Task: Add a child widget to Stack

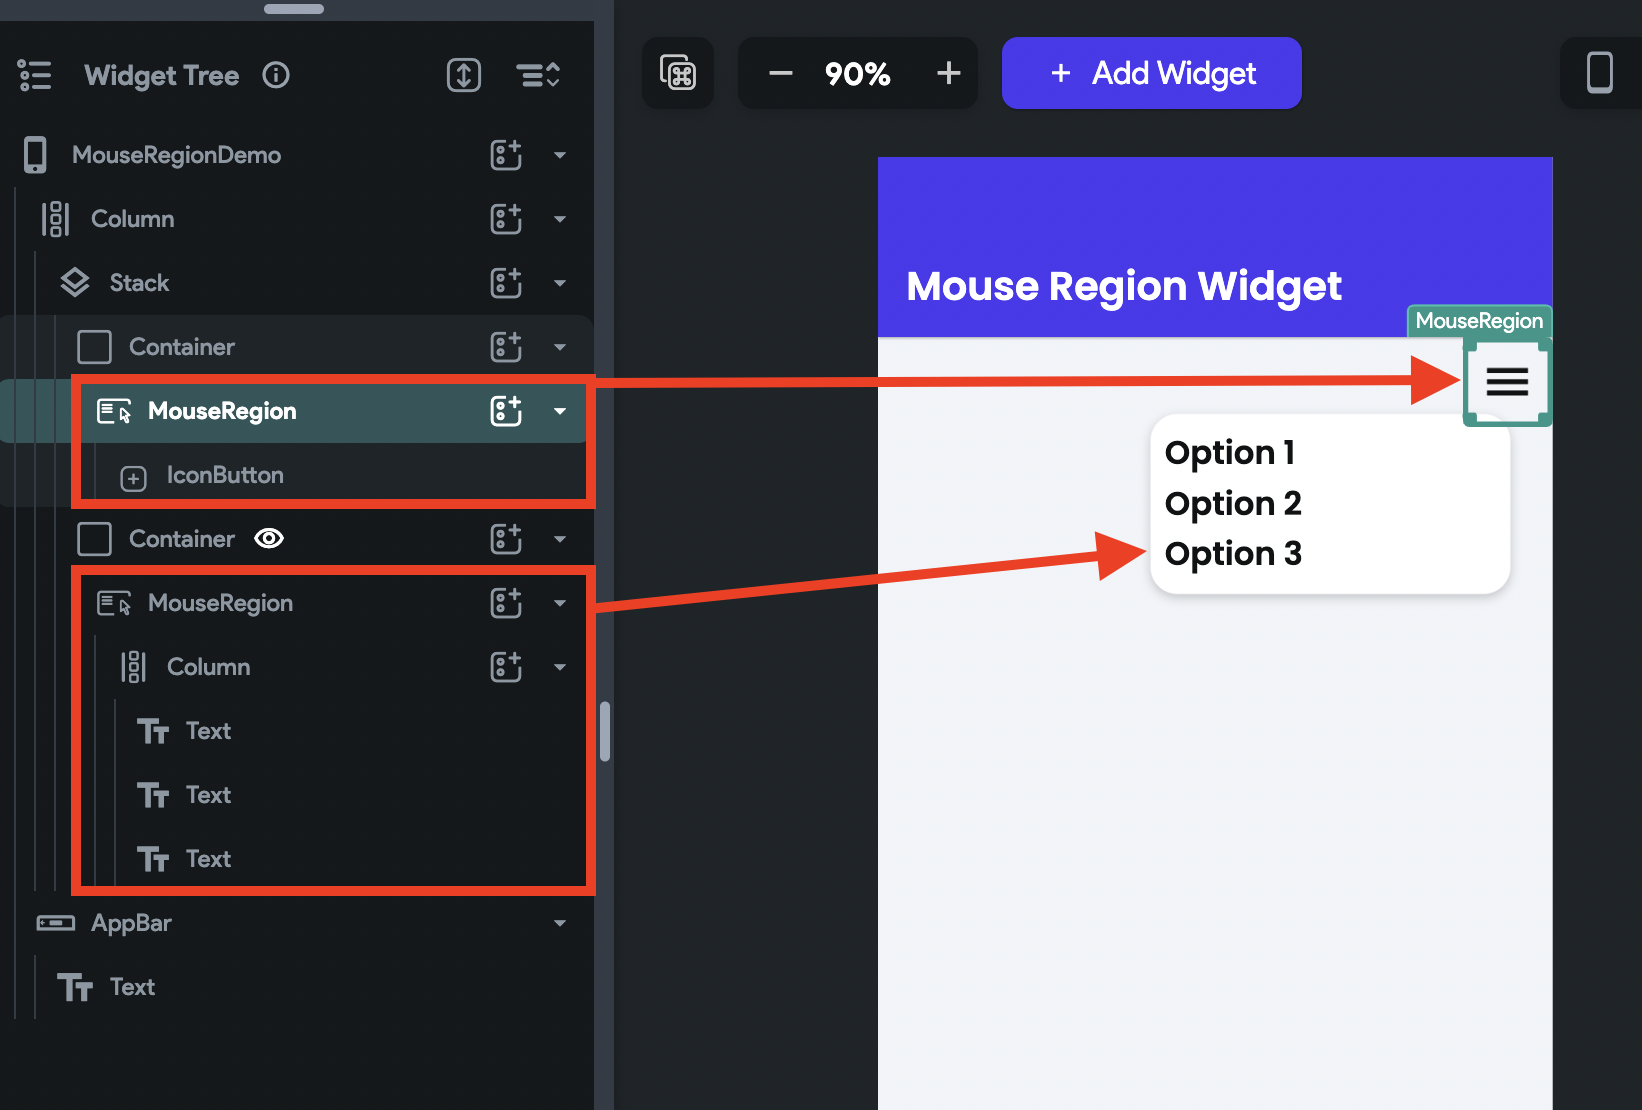Action: [x=507, y=283]
